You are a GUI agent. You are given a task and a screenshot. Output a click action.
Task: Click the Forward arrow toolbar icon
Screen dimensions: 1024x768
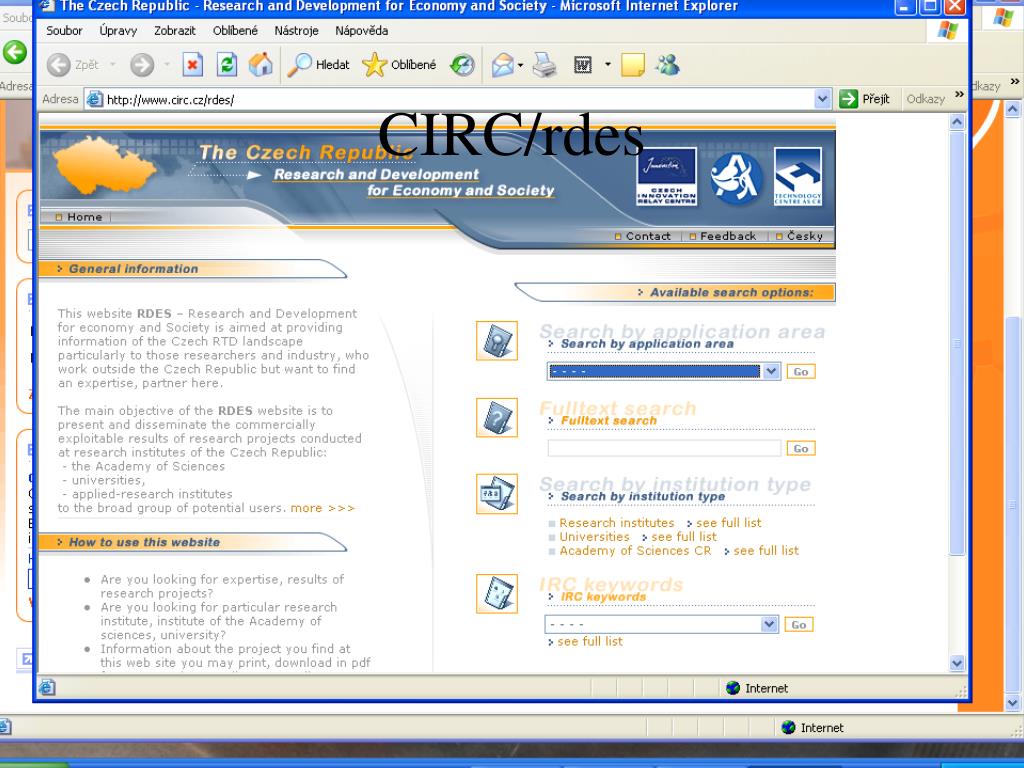click(x=142, y=65)
